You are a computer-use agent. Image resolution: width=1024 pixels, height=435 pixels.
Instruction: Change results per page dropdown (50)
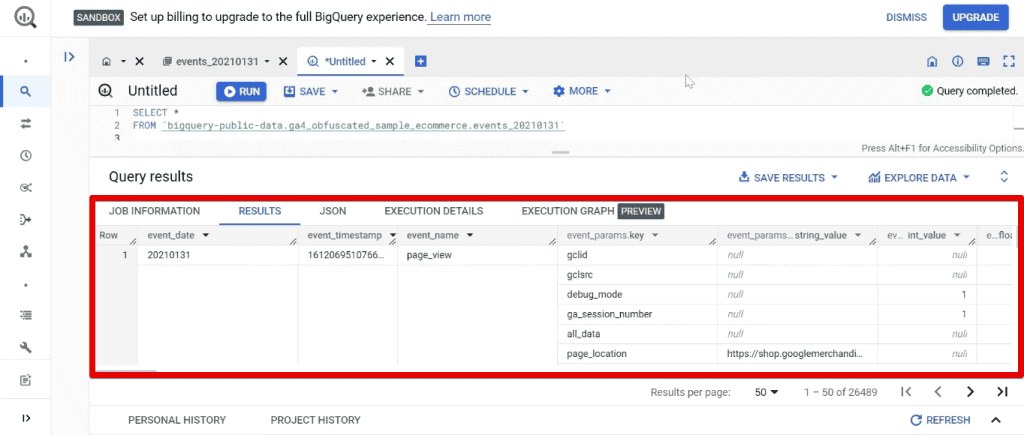click(767, 392)
